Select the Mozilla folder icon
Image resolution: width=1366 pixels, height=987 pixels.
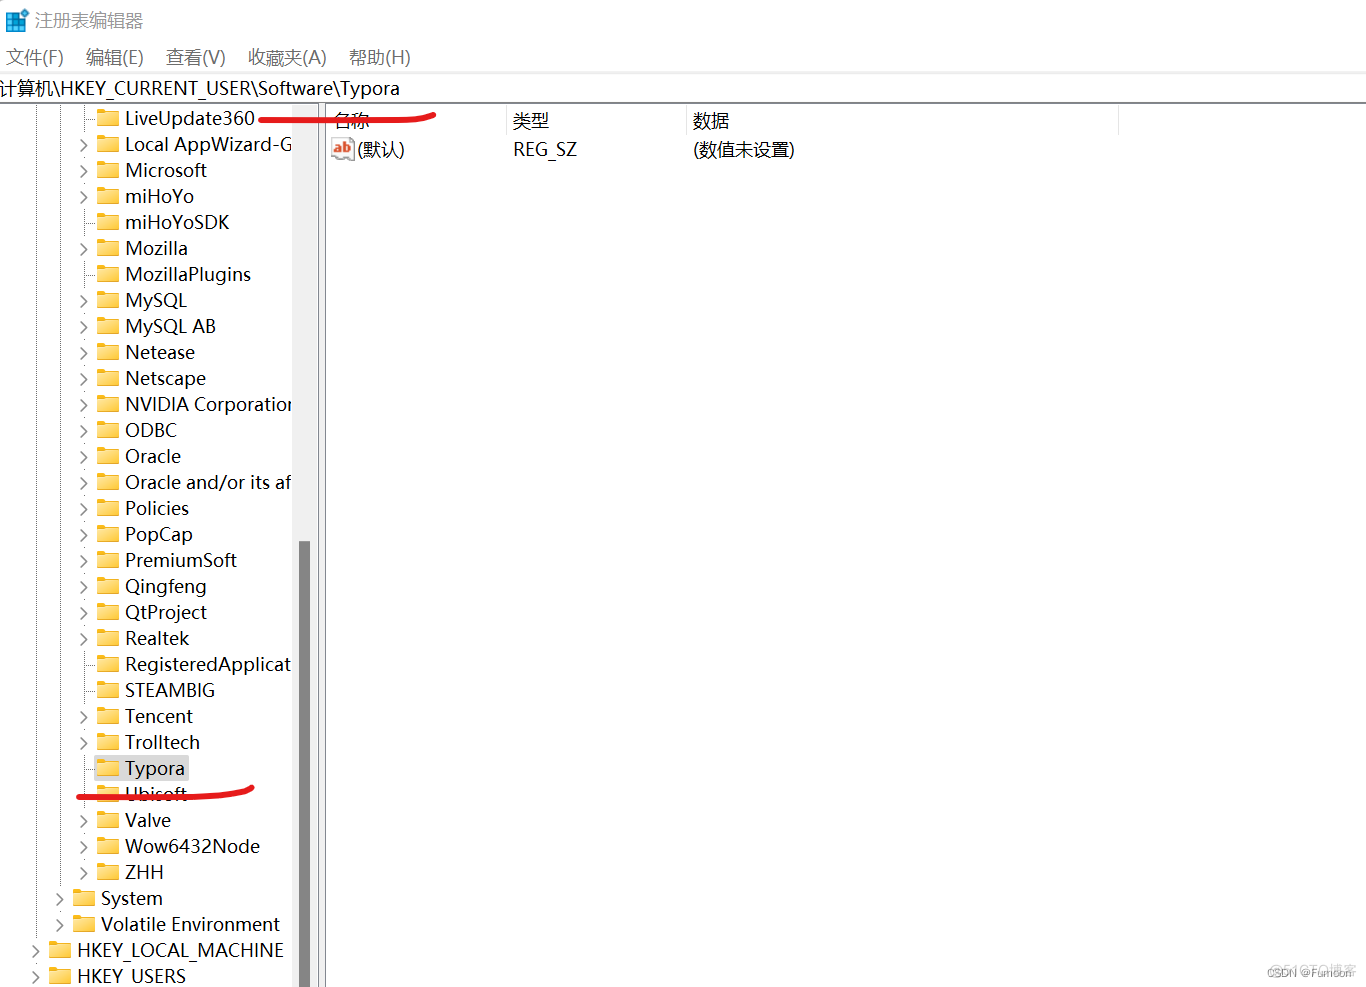point(108,248)
